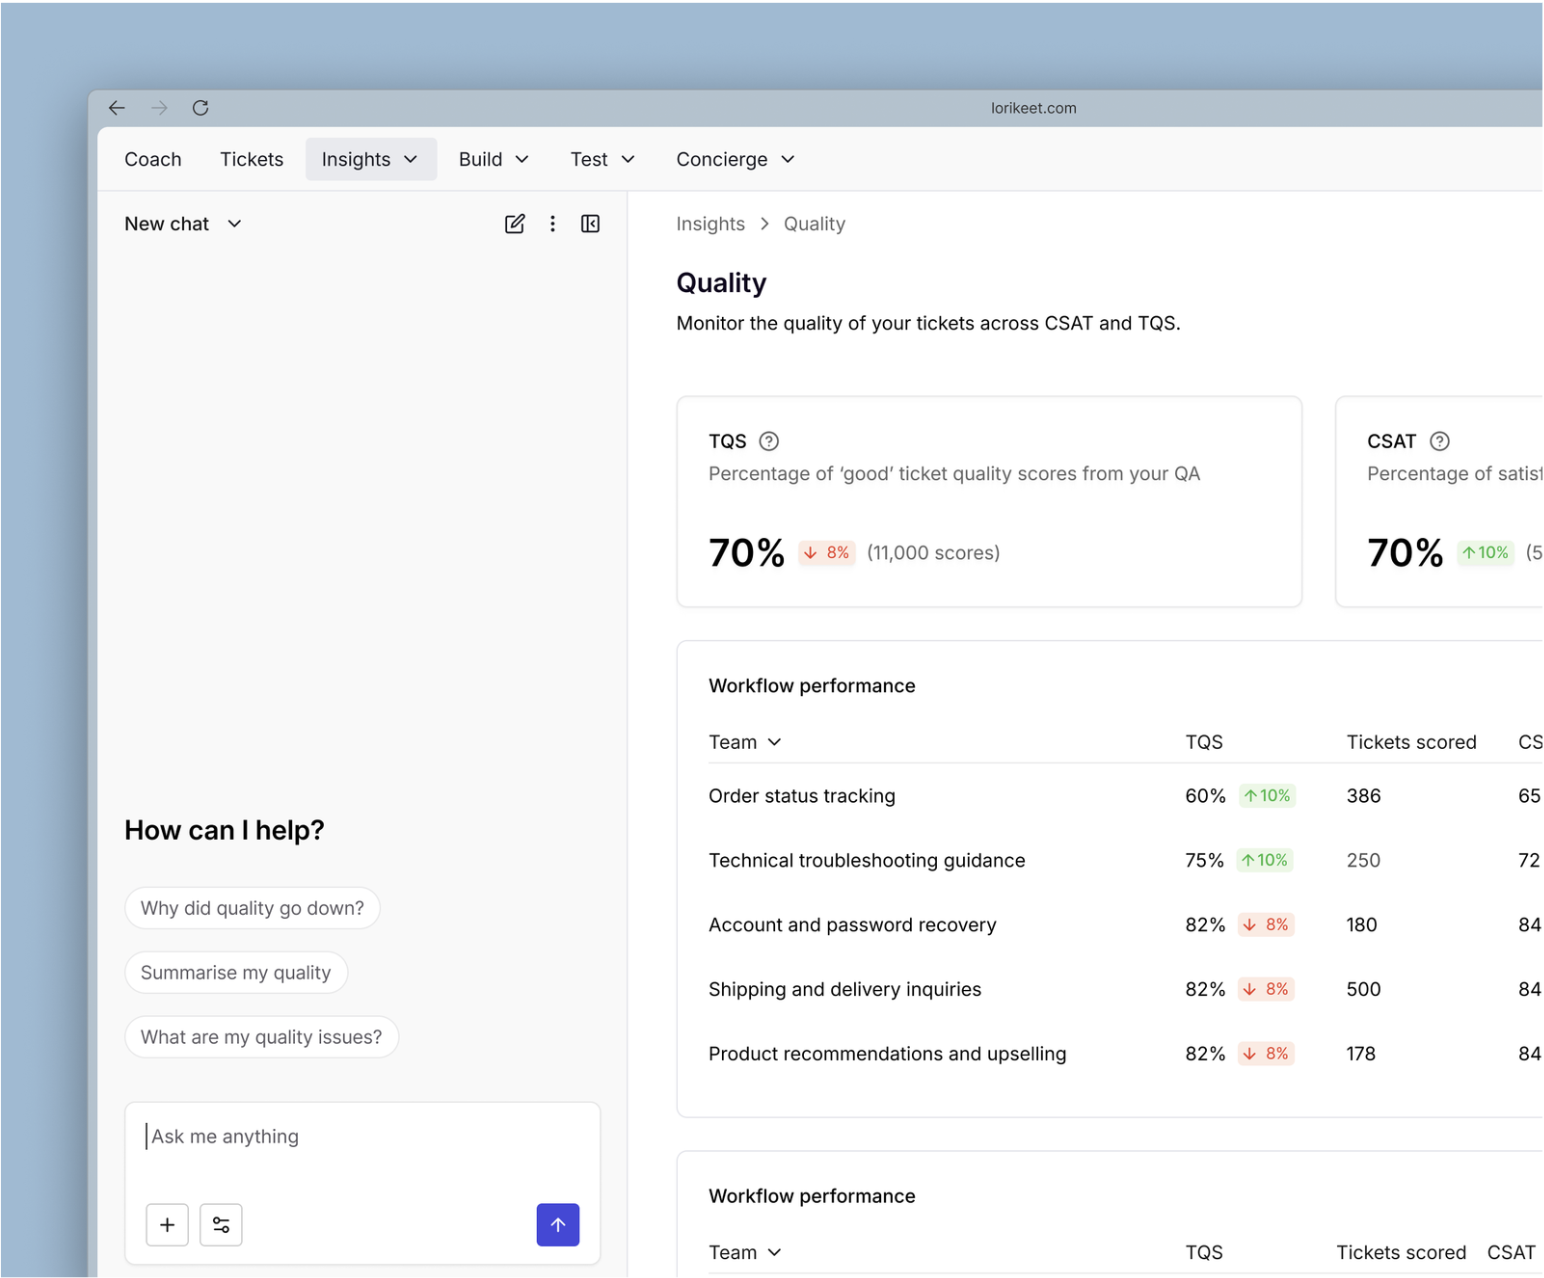Open the Coach tab
The height and width of the screenshot is (1278, 1544).
153,159
